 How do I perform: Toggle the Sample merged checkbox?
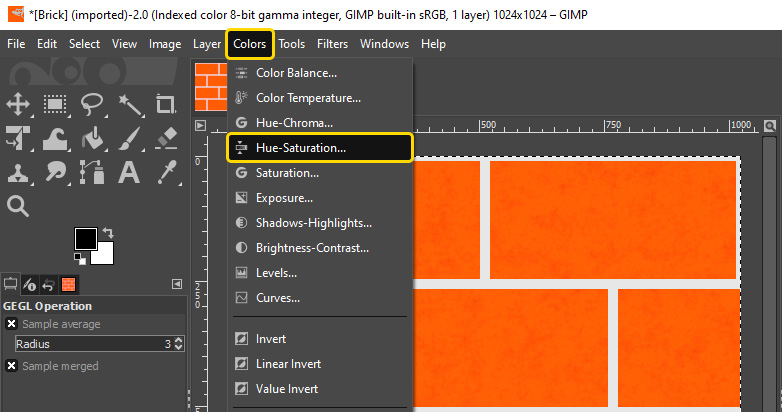coord(11,366)
